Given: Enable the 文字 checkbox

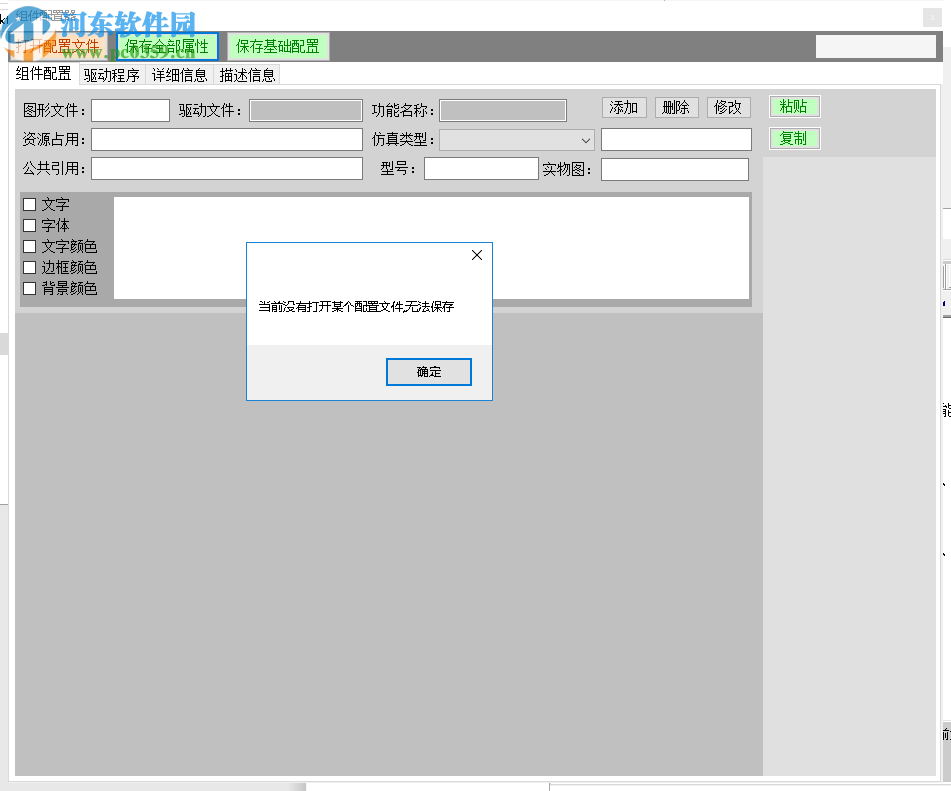Looking at the screenshot, I should point(29,204).
